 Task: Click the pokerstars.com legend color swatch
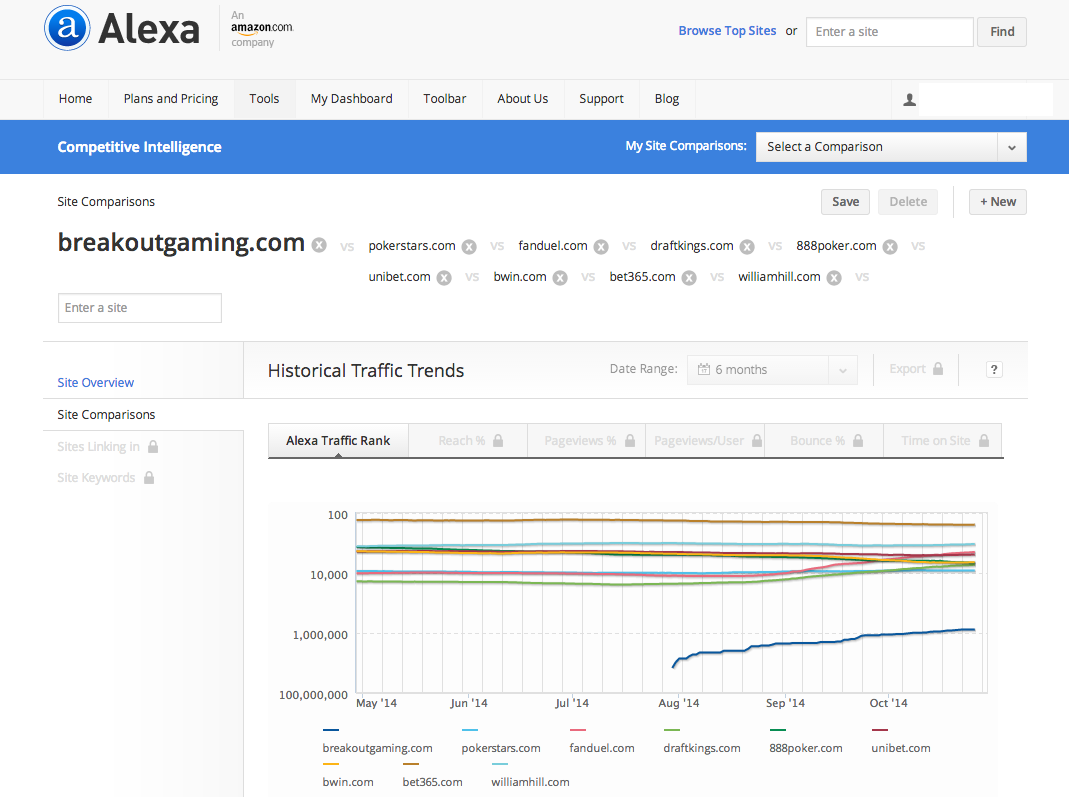(470, 730)
